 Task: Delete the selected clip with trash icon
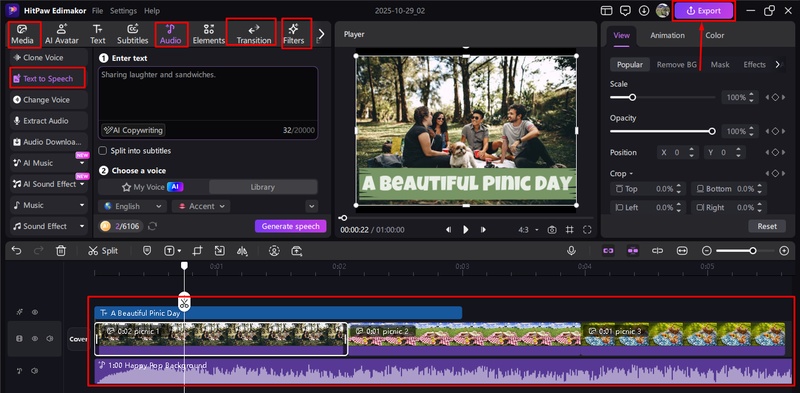[61, 251]
